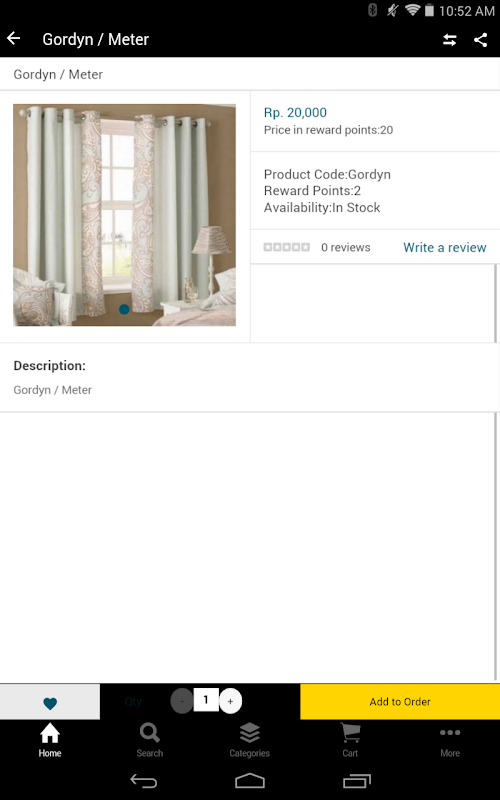The image size is (500, 800).
Task: Tap the Android back navigation button
Action: tap(143, 781)
